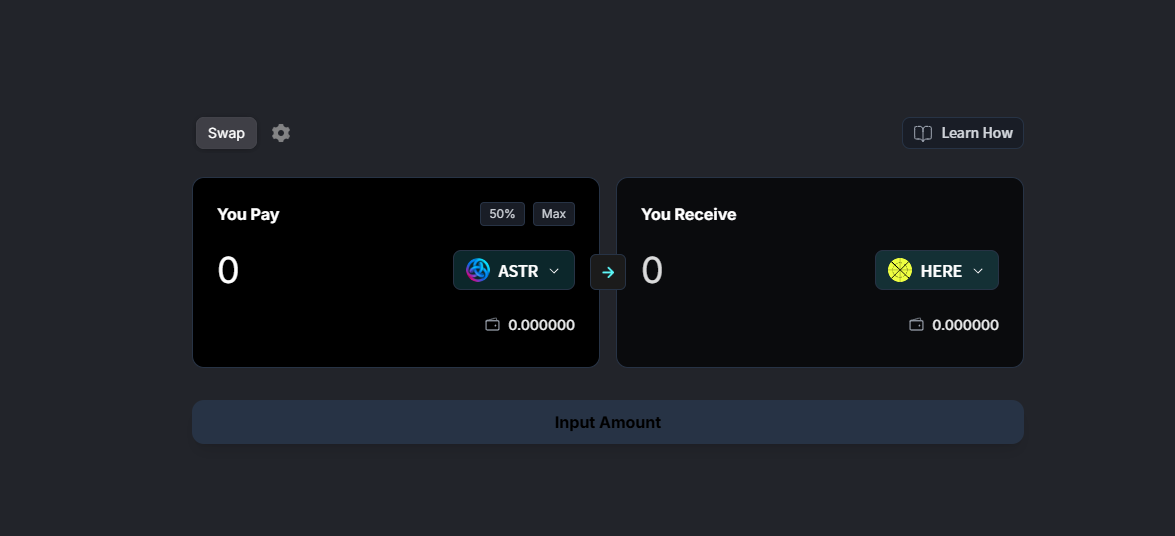The width and height of the screenshot is (1175, 536).
Task: Switch token direction with arrow button
Action: tap(608, 272)
